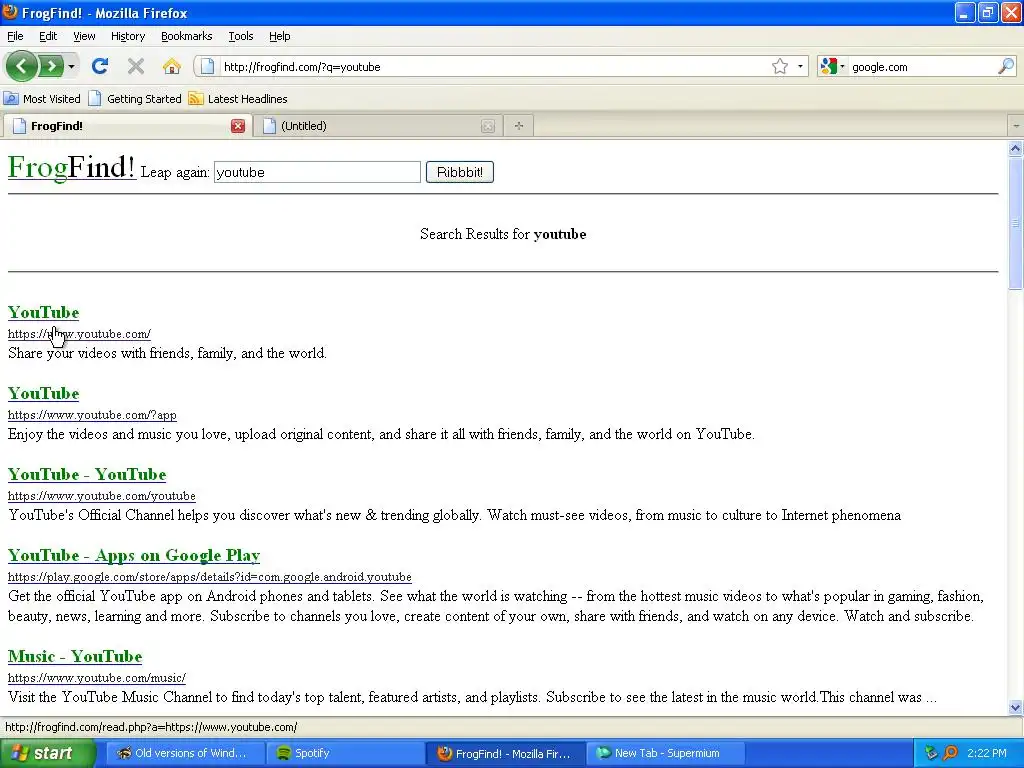Image resolution: width=1024 pixels, height=768 pixels.
Task: Open the Music - YouTube result
Action: coord(75,656)
